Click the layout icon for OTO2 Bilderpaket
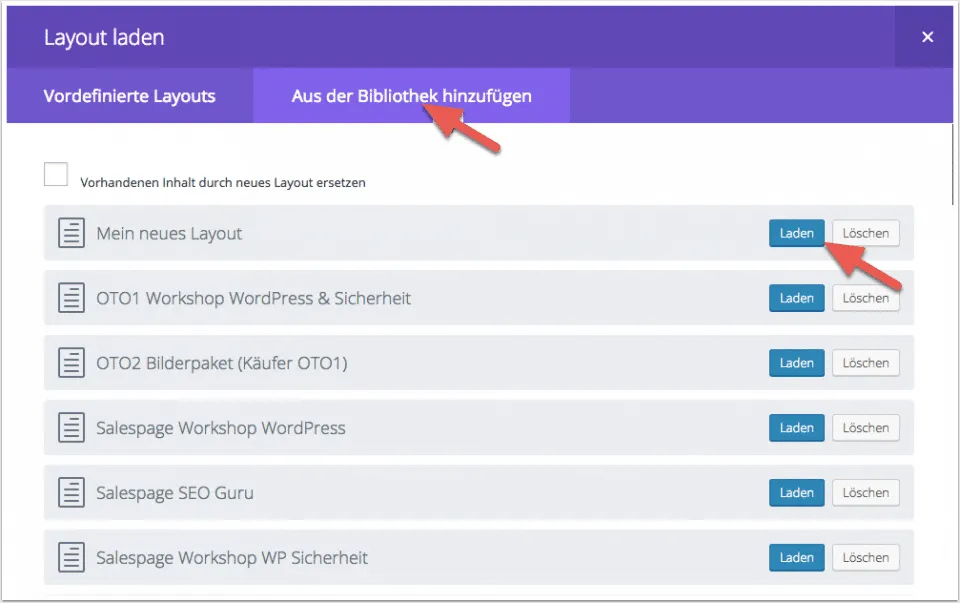 point(70,363)
